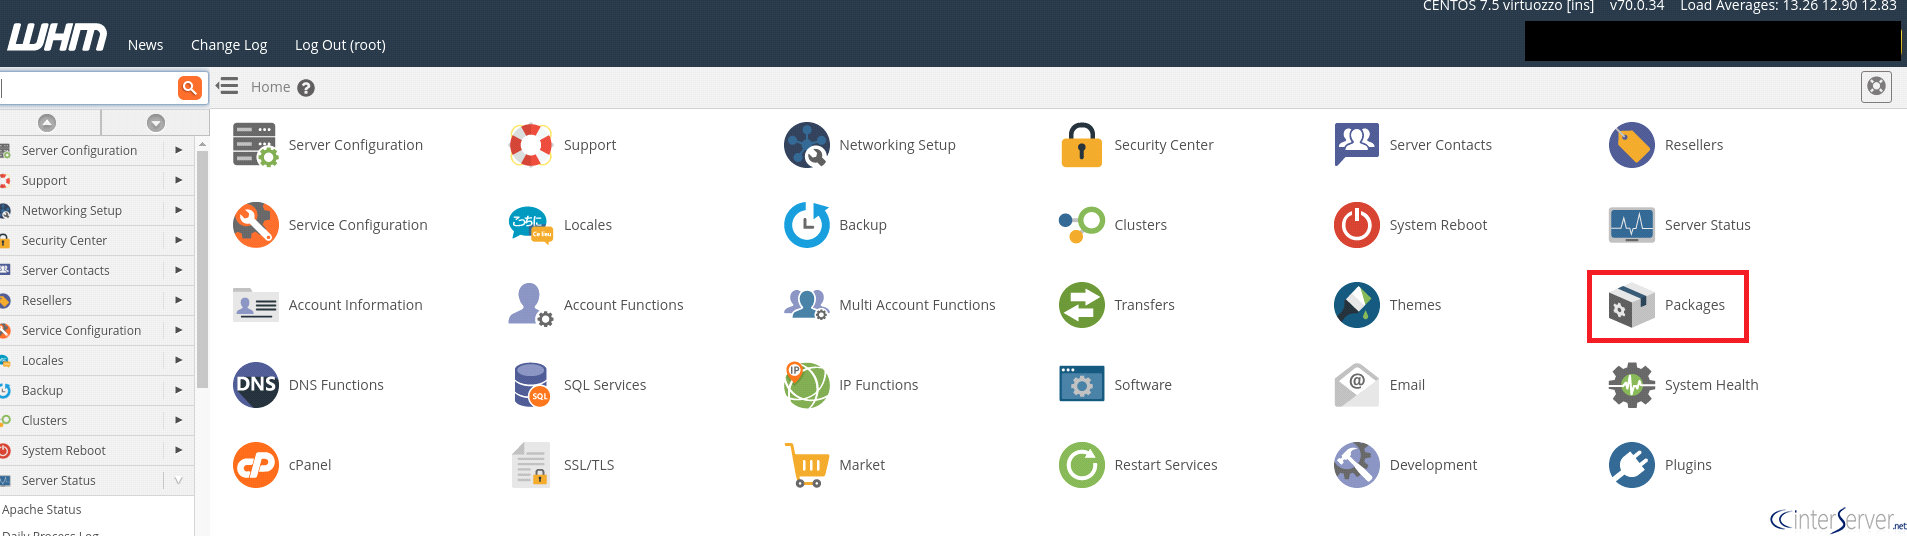This screenshot has height=536, width=1907.
Task: Expand all sidebar sections down arrow
Action: (x=155, y=122)
